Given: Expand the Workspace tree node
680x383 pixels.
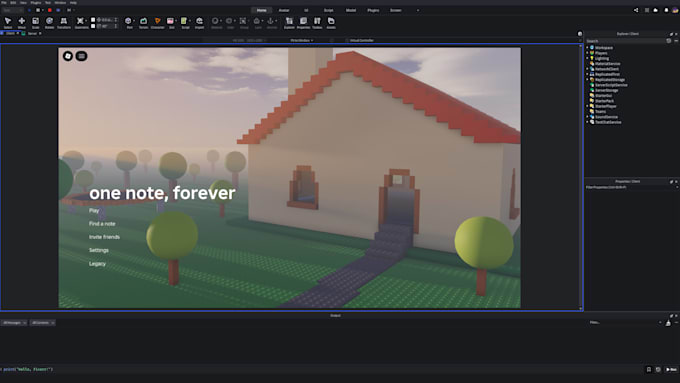Looking at the screenshot, I should point(588,48).
